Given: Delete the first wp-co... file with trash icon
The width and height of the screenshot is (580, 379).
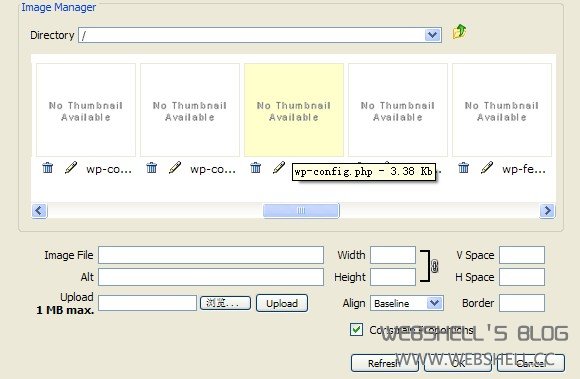Looking at the screenshot, I should [48, 168].
